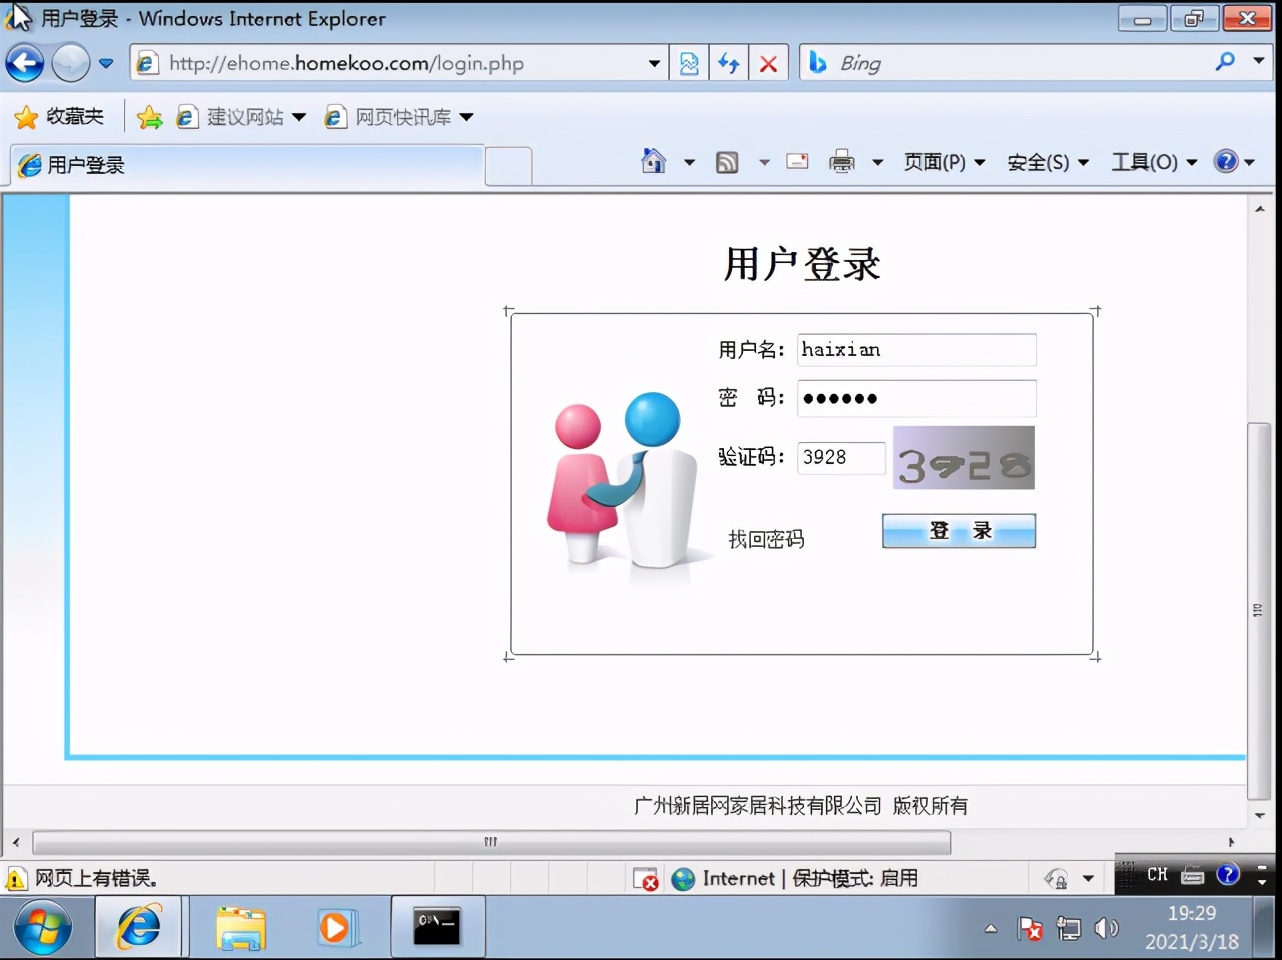Open the 找回密码 password recovery link
This screenshot has height=960, width=1282.
(x=765, y=538)
